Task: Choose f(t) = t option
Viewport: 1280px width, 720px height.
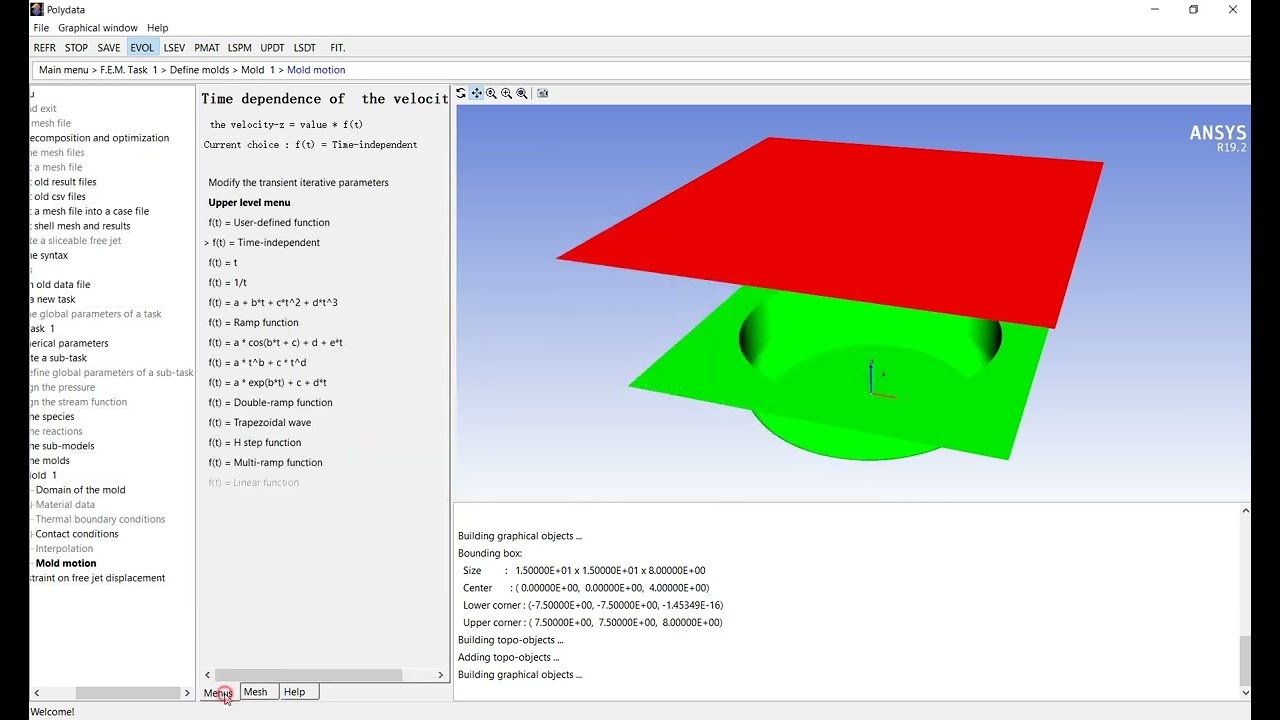Action: point(223,263)
